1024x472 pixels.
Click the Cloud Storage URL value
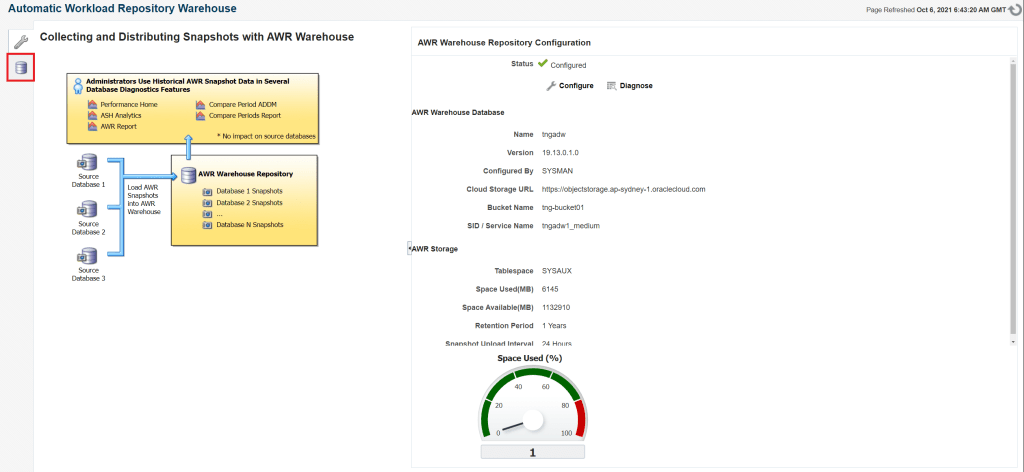(623, 189)
